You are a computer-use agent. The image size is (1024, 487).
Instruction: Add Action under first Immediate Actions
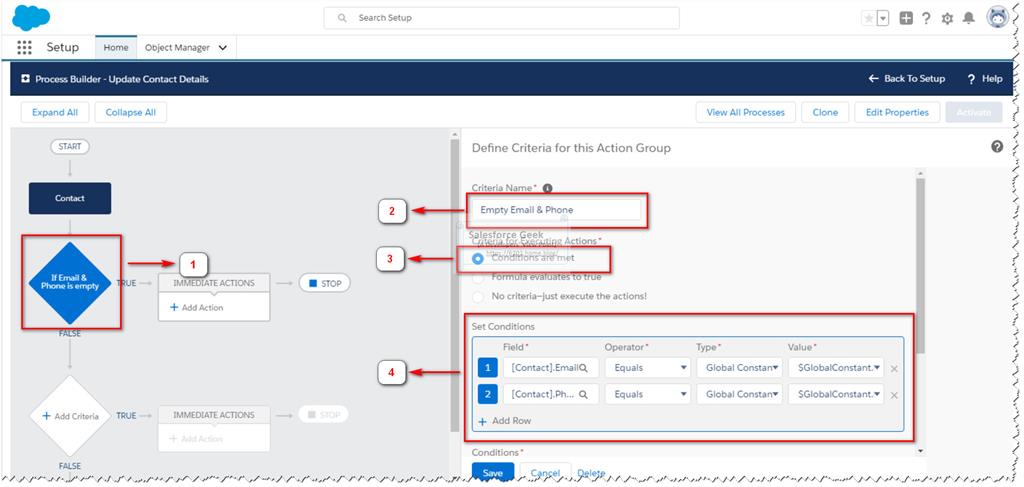197,307
